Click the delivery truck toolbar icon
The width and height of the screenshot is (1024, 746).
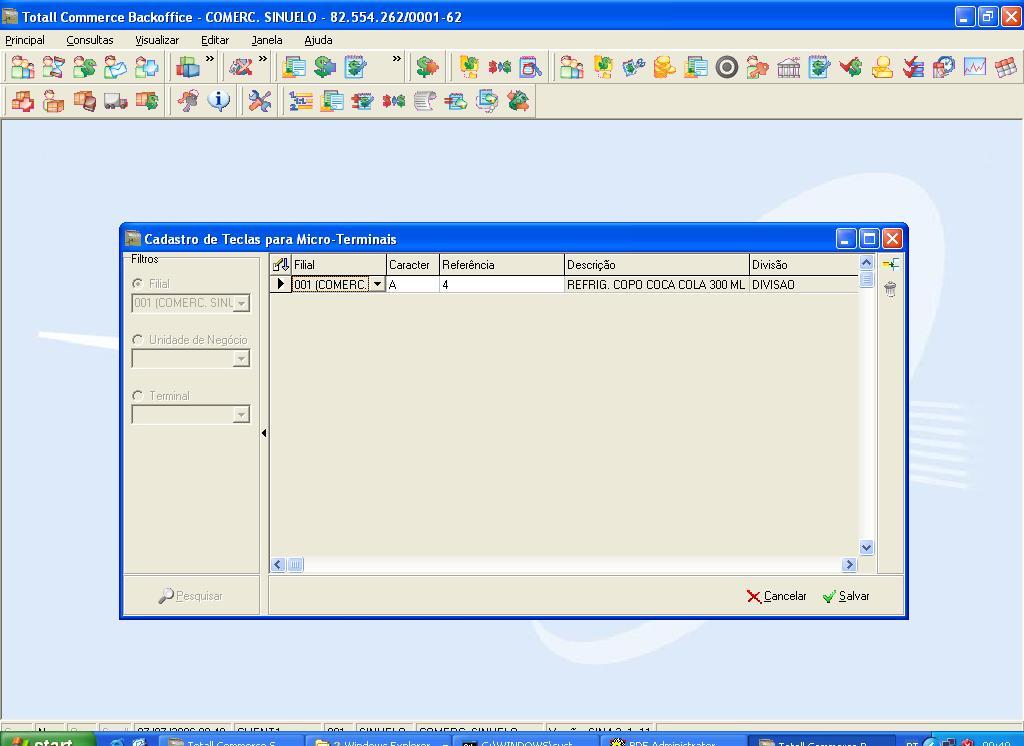coord(115,101)
